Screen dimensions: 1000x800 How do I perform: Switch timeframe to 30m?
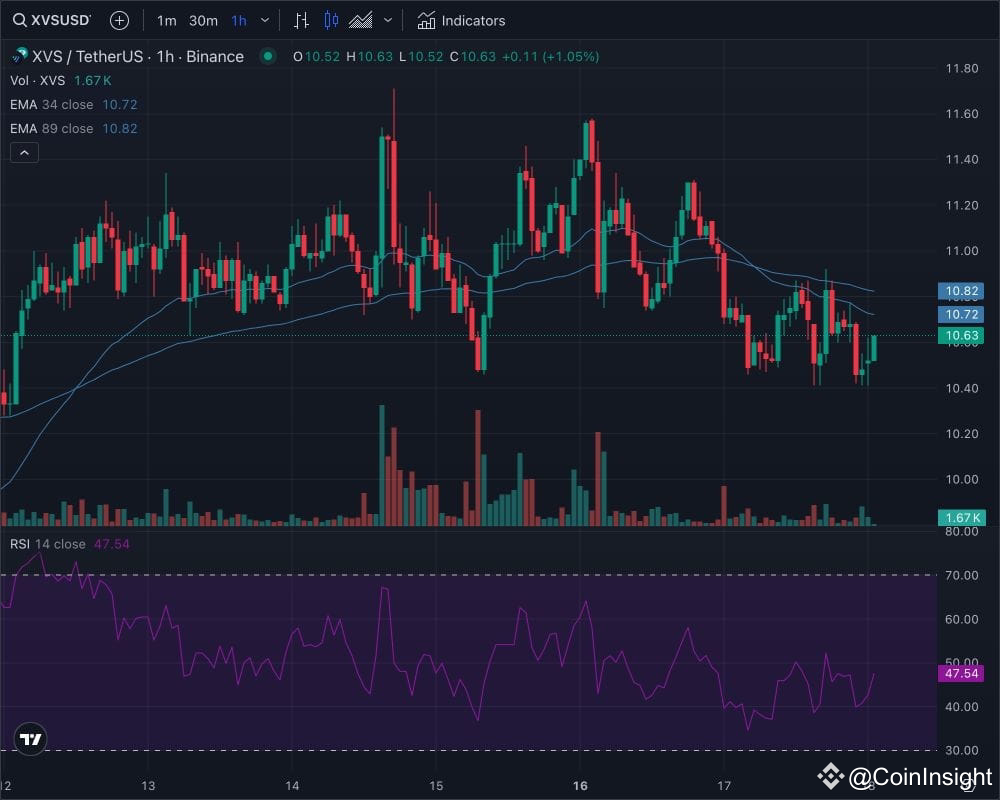click(203, 20)
